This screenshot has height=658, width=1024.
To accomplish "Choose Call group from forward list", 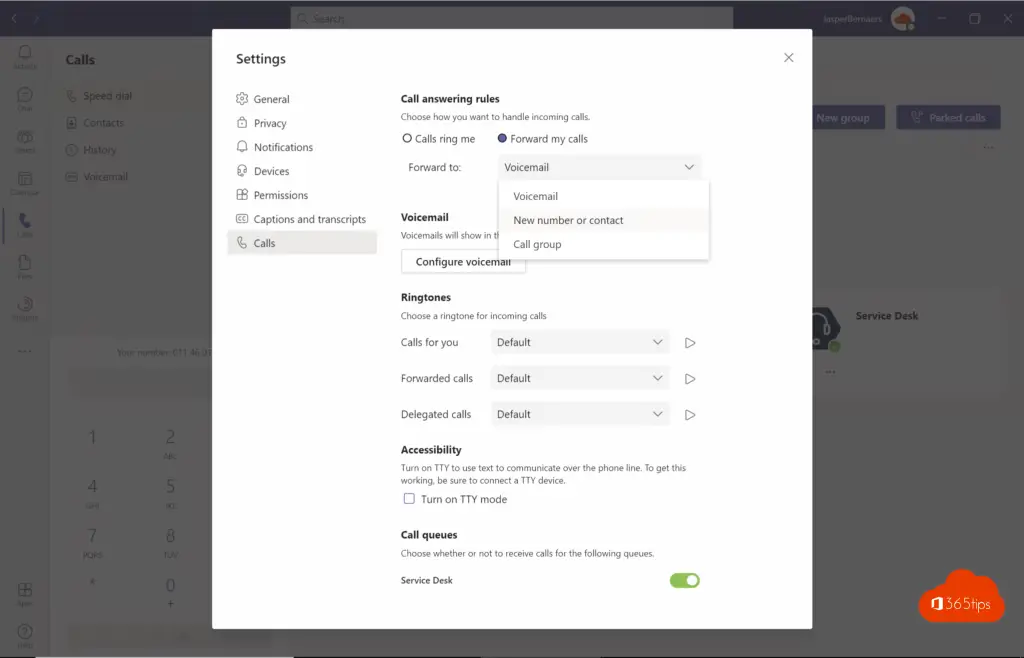I will tap(537, 245).
